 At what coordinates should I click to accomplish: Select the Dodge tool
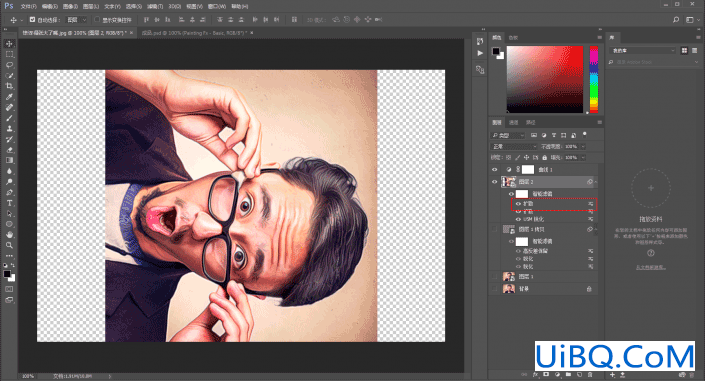pos(9,182)
